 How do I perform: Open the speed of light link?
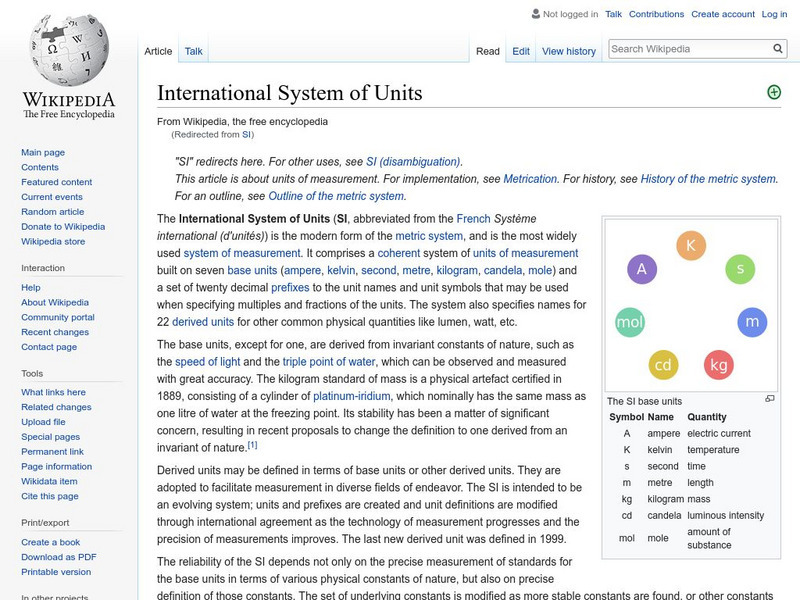tap(207, 362)
